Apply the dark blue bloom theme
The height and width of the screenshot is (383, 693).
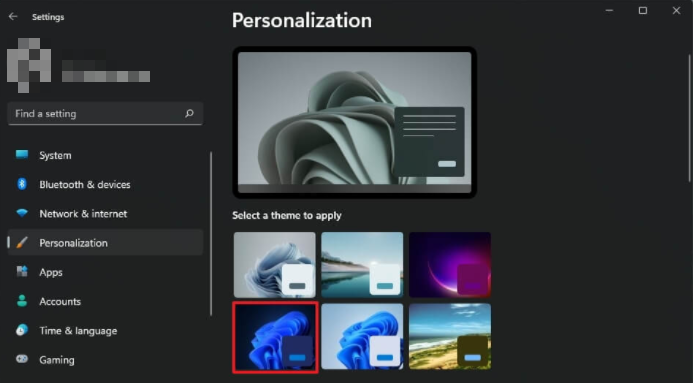[x=274, y=337]
